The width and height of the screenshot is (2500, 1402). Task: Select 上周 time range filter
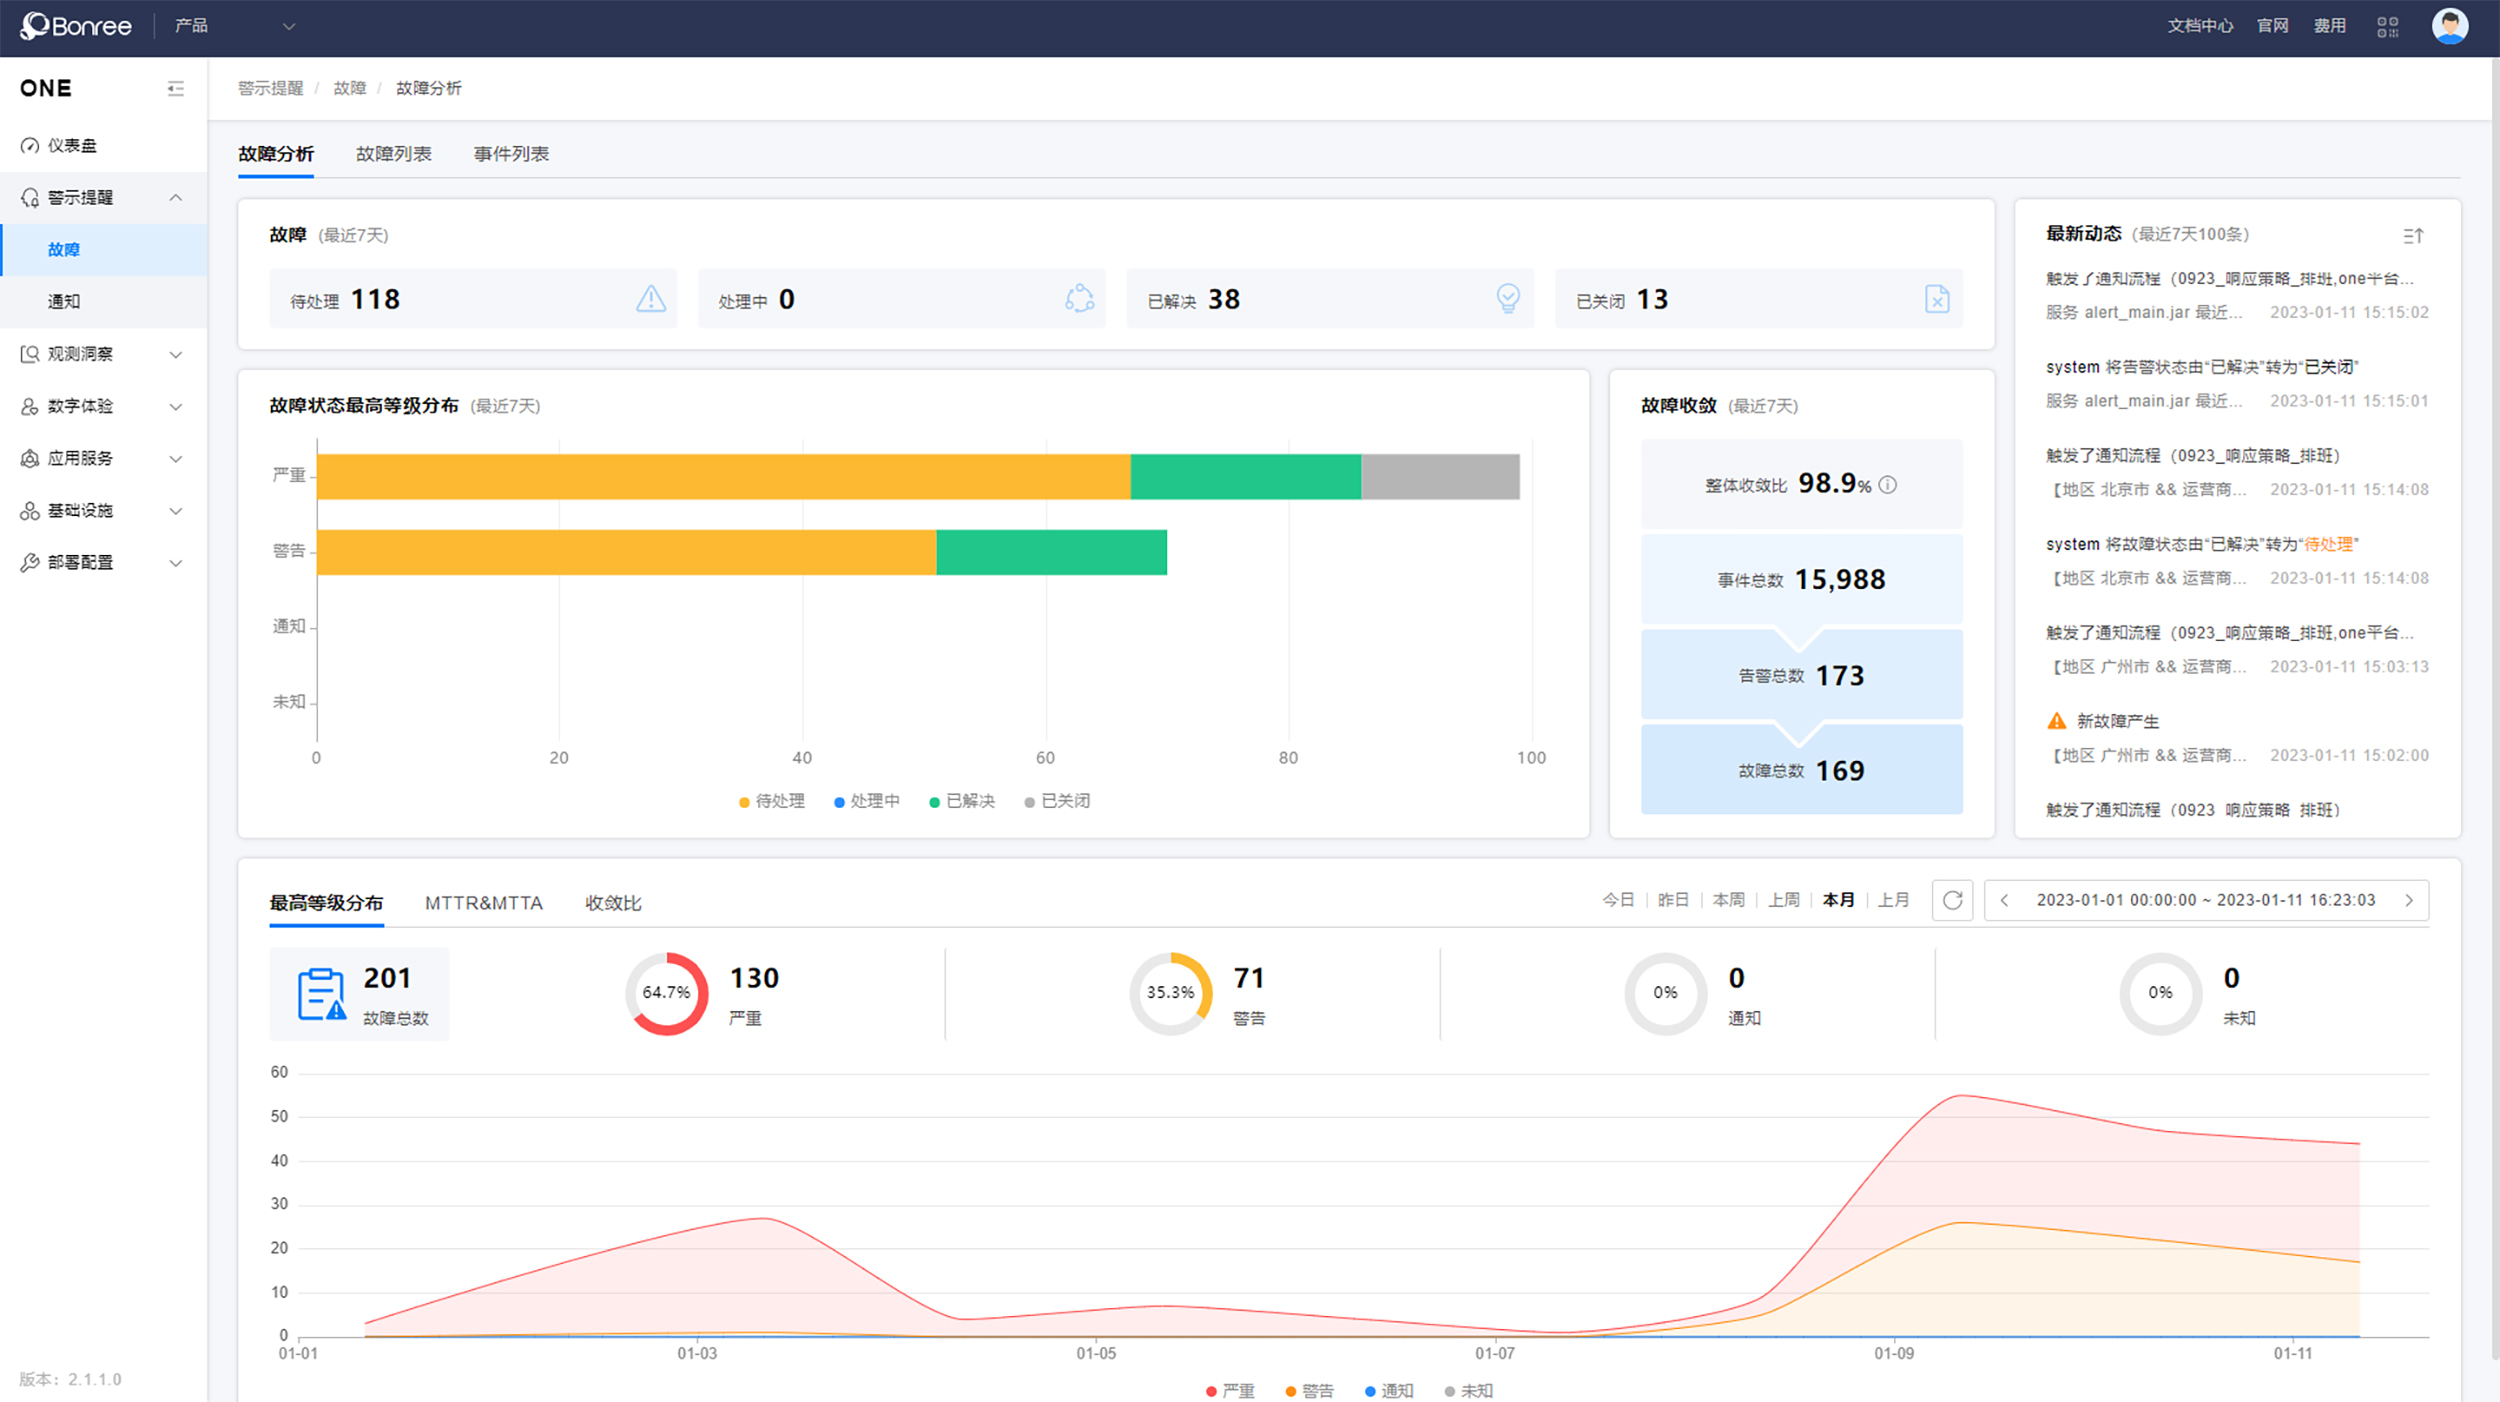(1783, 900)
